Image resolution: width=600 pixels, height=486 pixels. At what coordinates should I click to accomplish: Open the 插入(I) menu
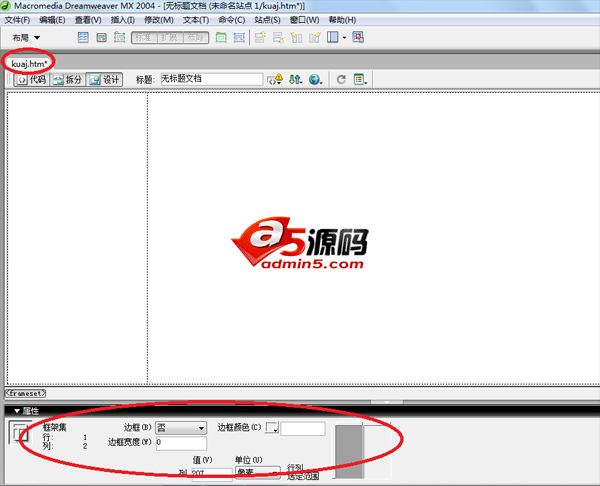point(122,20)
